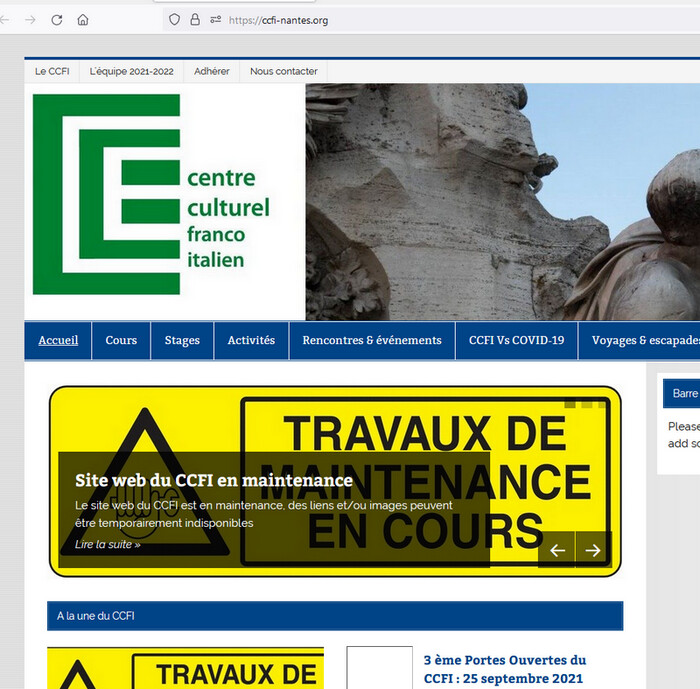Select the Activités navigation tab
Image resolution: width=700 pixels, height=689 pixels.
(251, 340)
